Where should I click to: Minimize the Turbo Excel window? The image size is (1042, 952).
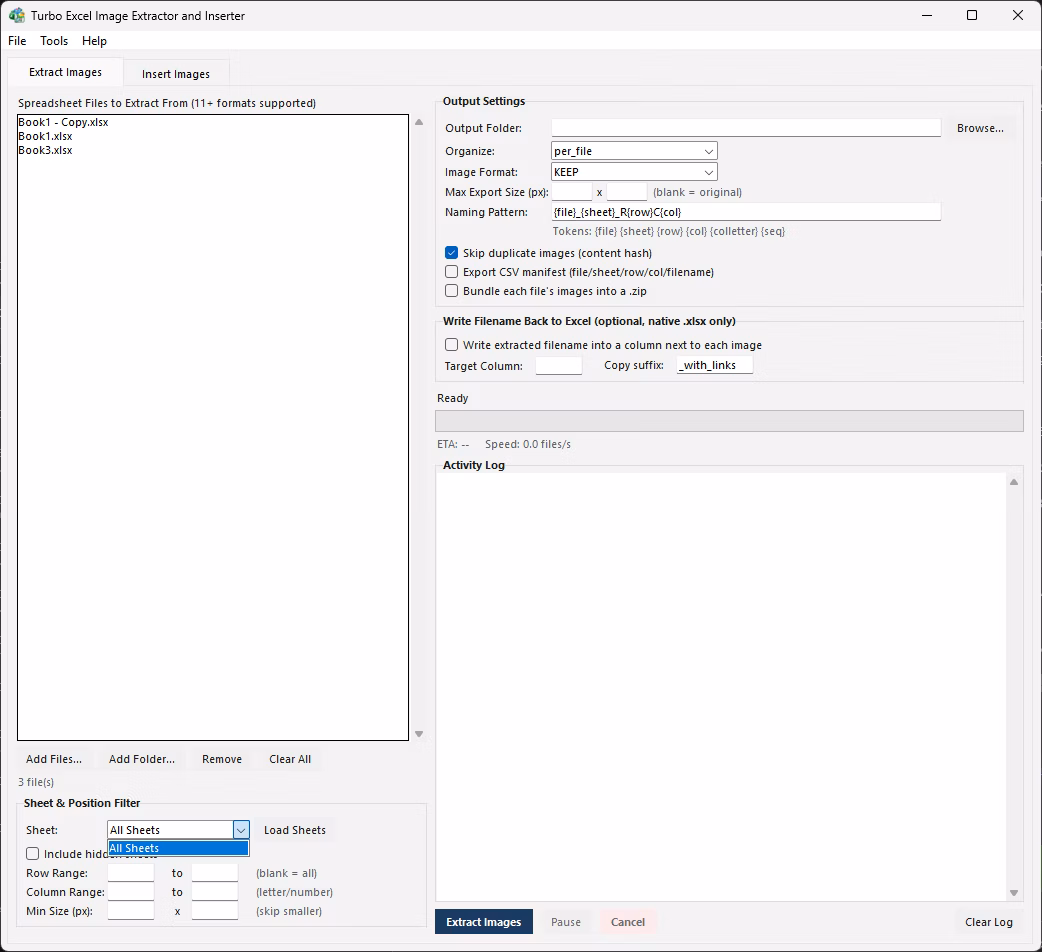(x=927, y=15)
